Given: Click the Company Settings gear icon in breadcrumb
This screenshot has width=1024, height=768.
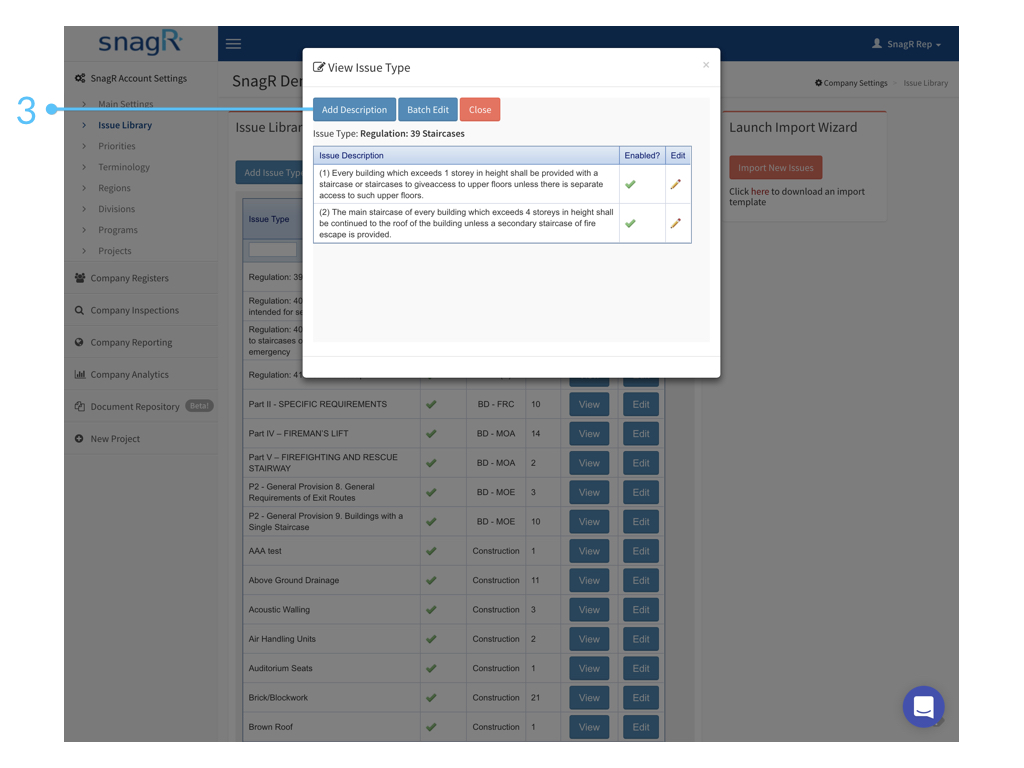Looking at the screenshot, I should 818,83.
